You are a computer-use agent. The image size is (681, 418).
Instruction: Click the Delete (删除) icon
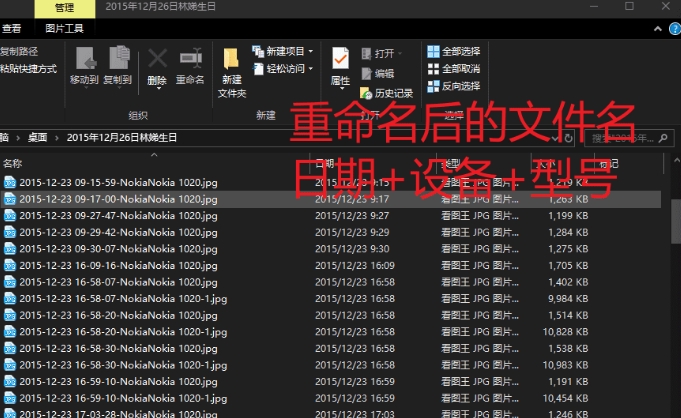pyautogui.click(x=157, y=66)
